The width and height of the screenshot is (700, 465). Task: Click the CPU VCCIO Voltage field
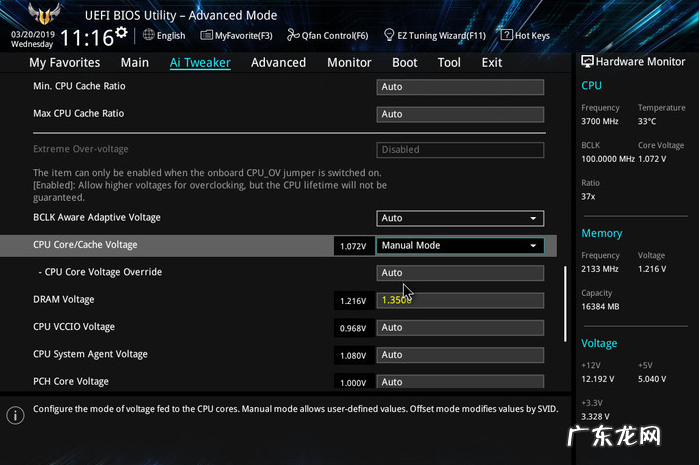(460, 328)
